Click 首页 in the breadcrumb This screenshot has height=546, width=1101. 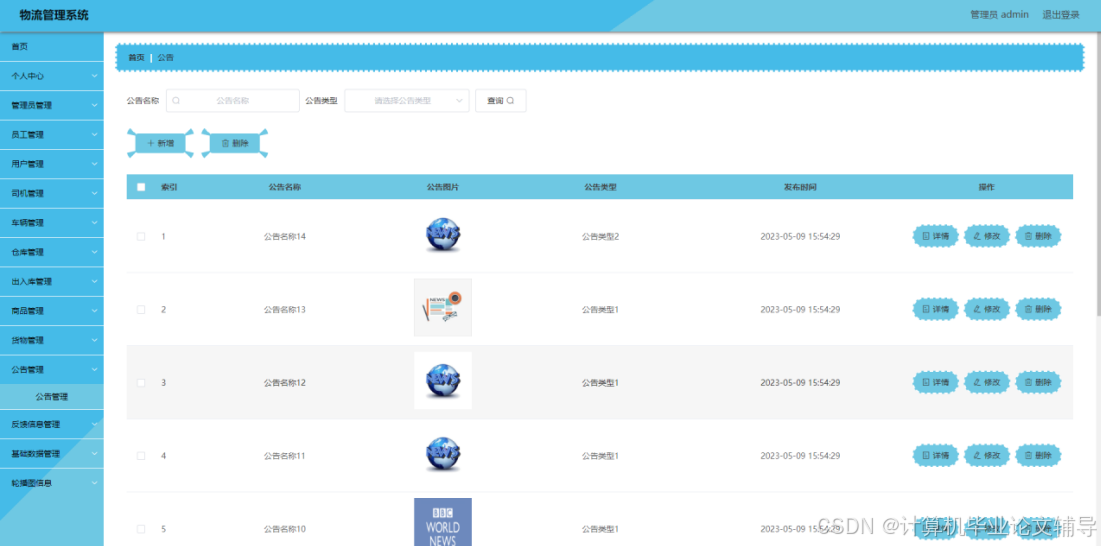[x=136, y=58]
